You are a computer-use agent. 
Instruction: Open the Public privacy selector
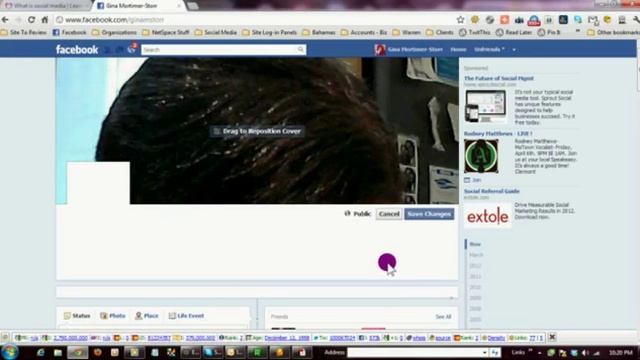click(x=358, y=213)
